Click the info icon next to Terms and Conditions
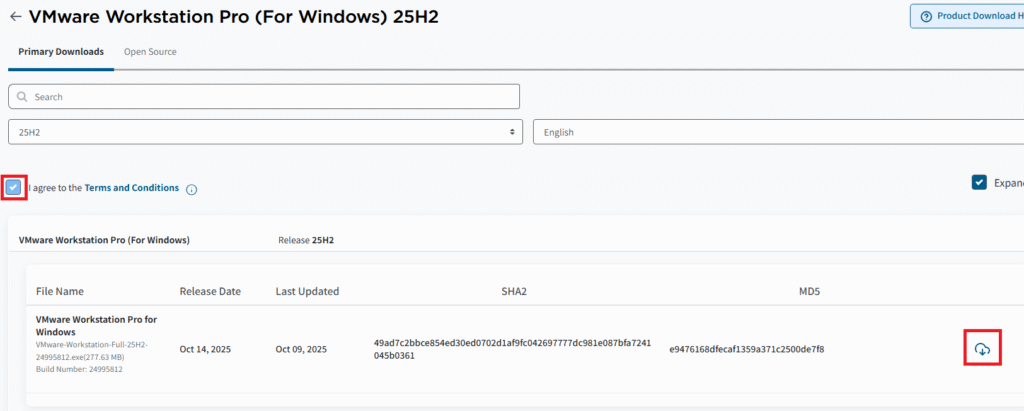The image size is (1024, 411). [x=191, y=189]
